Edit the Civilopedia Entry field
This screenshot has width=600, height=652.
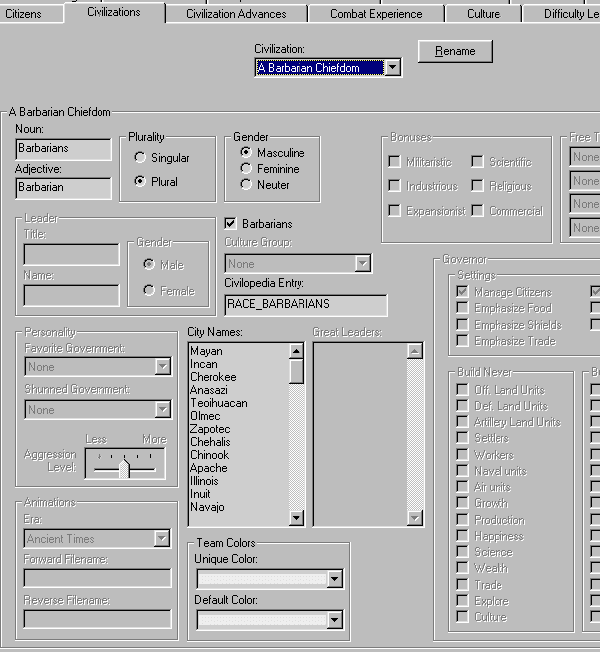point(305,305)
